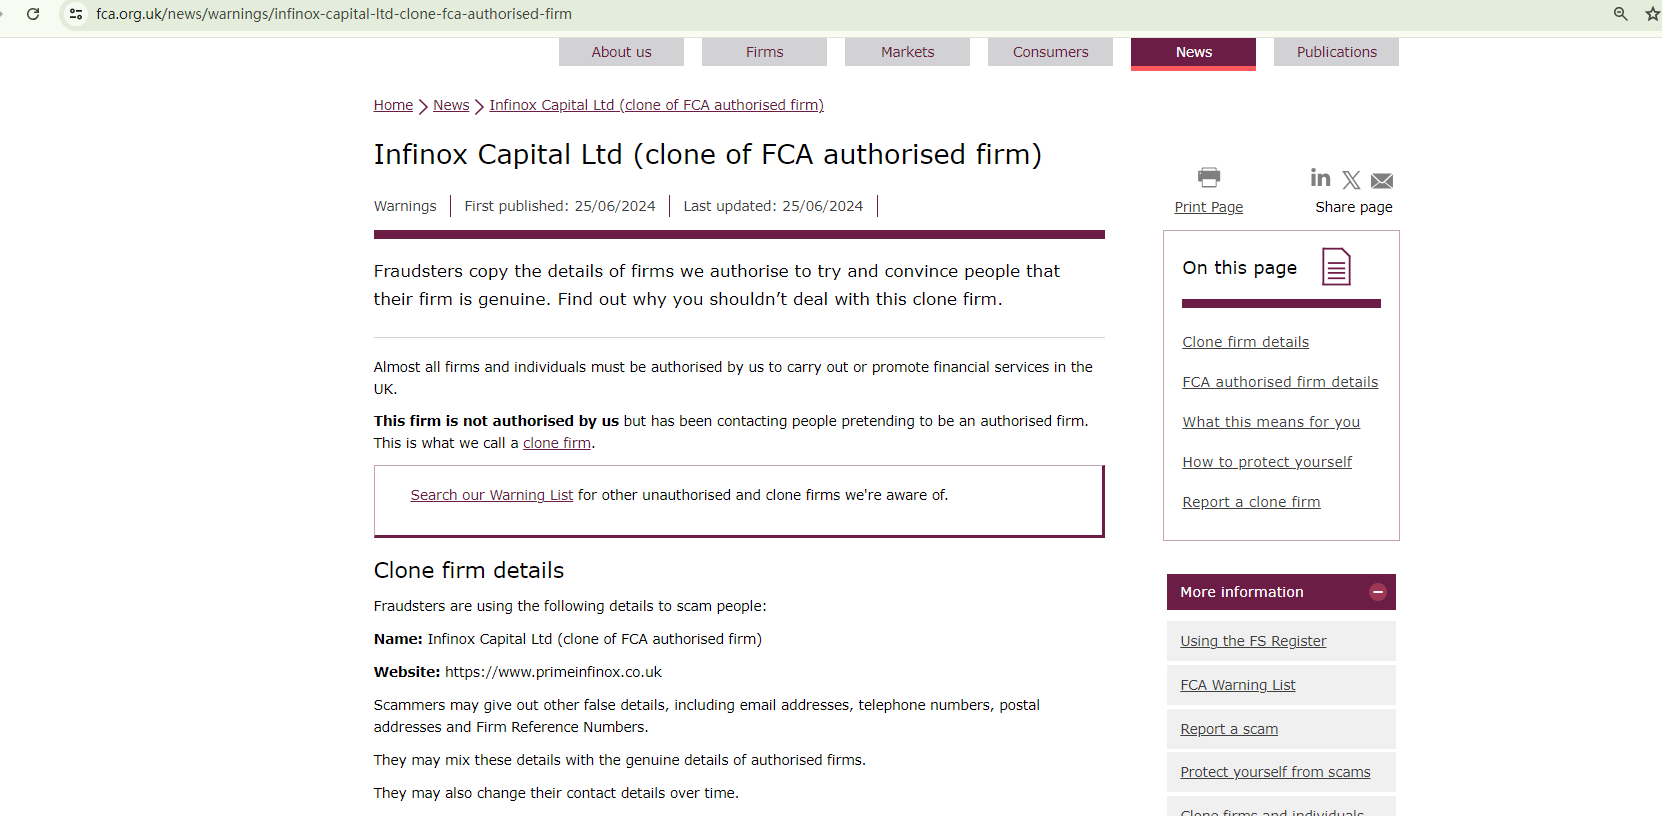Viewport: 1662px width, 816px height.
Task: Click the printer icon above Print Page
Action: coord(1208,178)
